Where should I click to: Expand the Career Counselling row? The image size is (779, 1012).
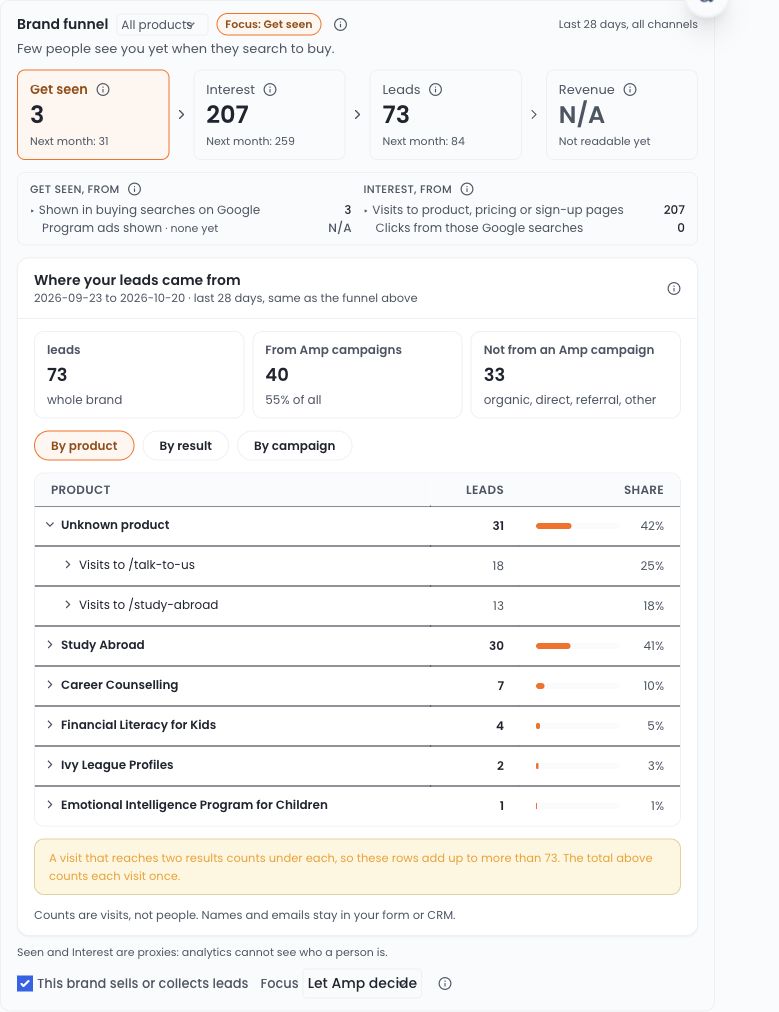(x=50, y=685)
